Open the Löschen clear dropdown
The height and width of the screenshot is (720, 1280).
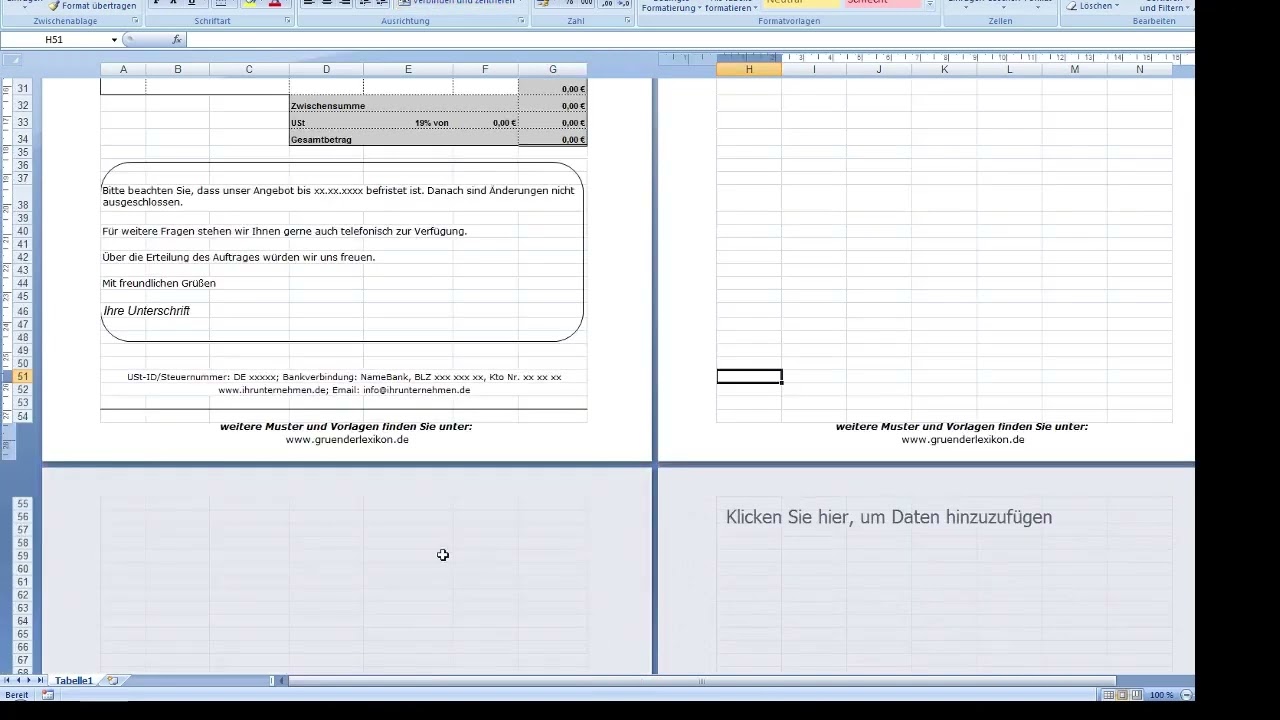coord(1092,5)
